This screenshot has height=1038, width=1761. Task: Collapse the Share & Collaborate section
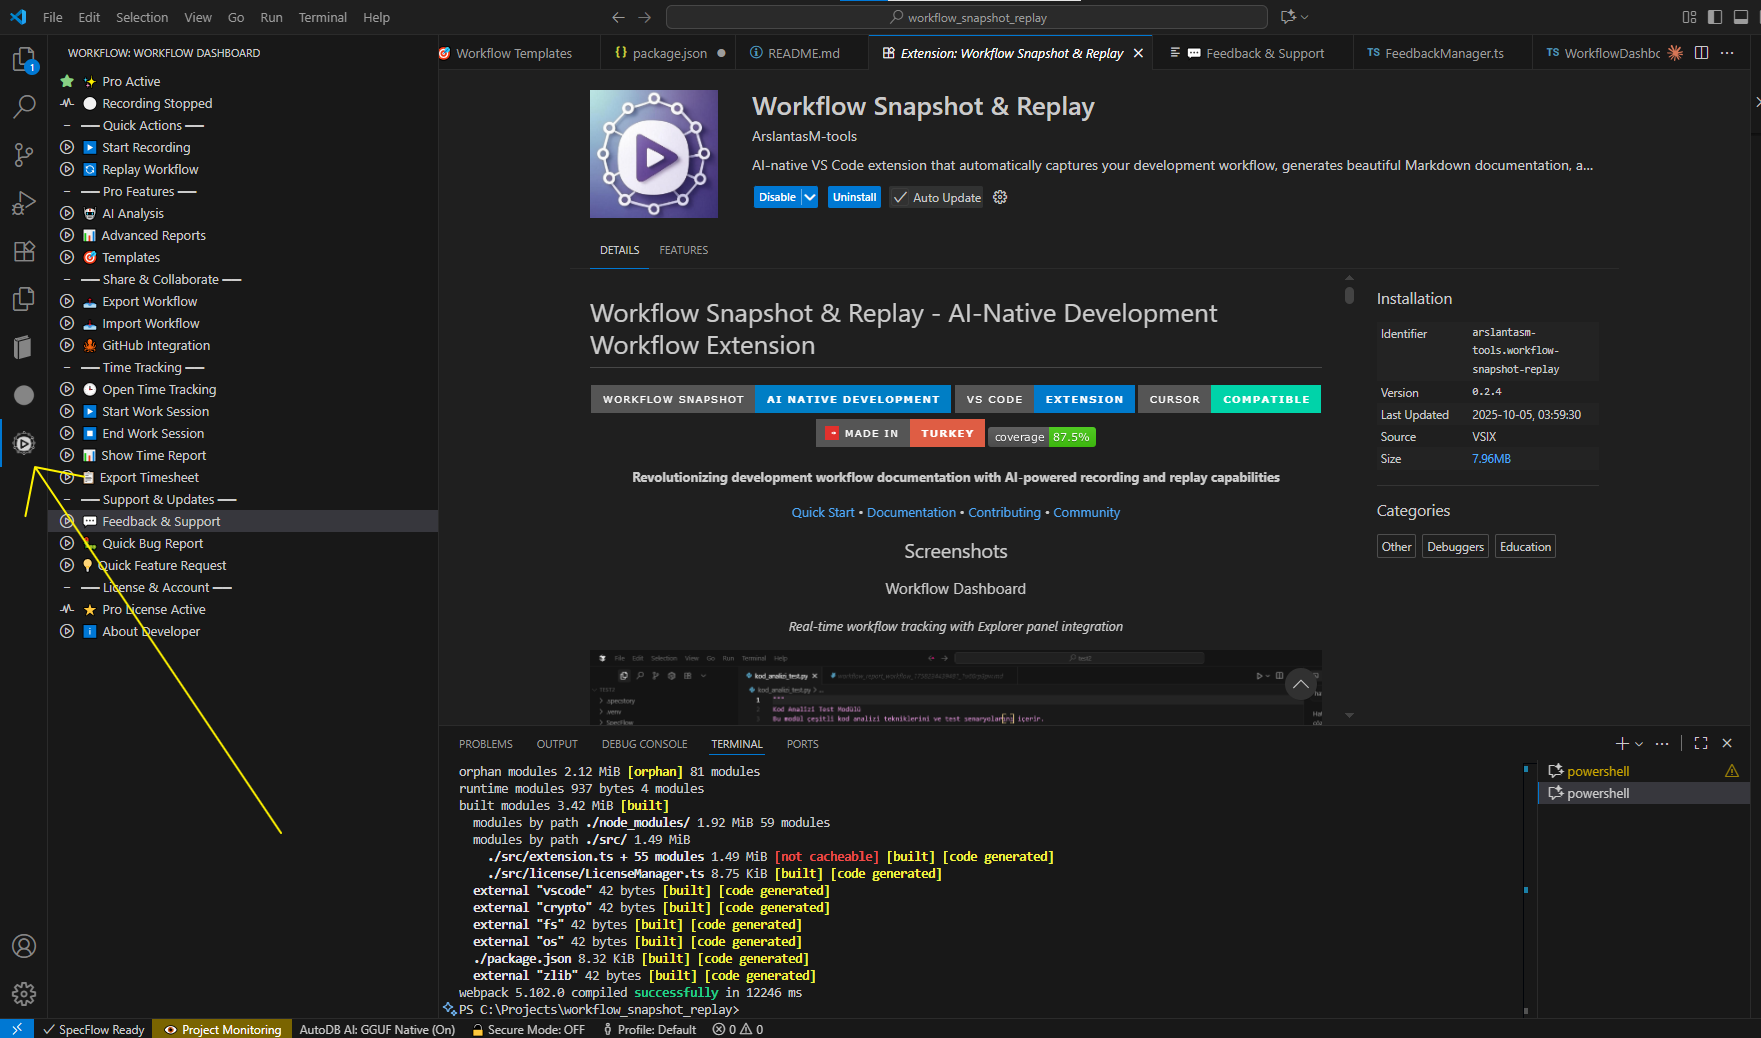(x=67, y=279)
